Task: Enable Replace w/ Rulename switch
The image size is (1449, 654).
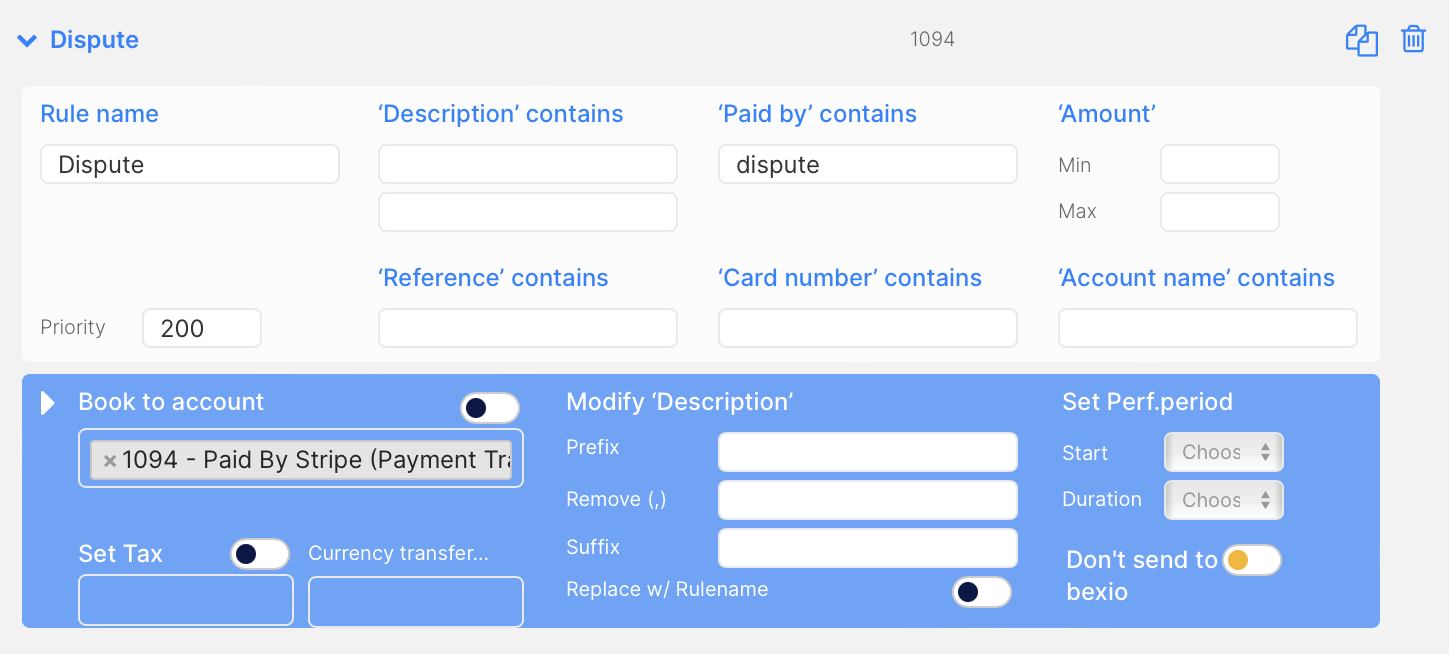Action: click(982, 592)
